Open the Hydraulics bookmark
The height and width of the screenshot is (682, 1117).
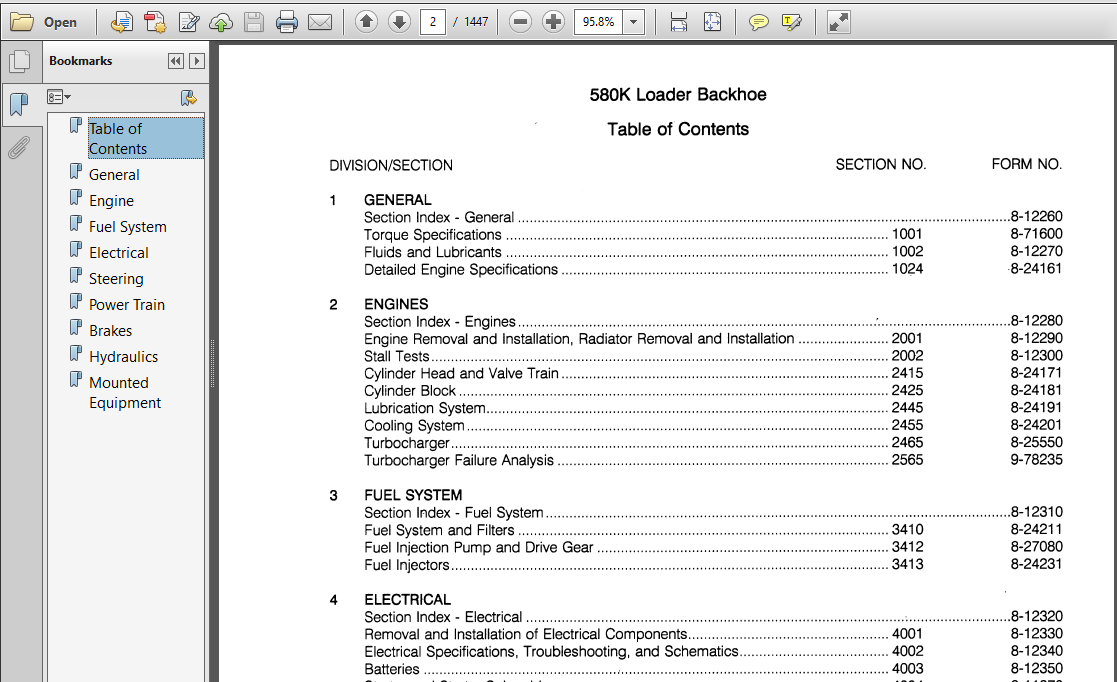pos(123,357)
